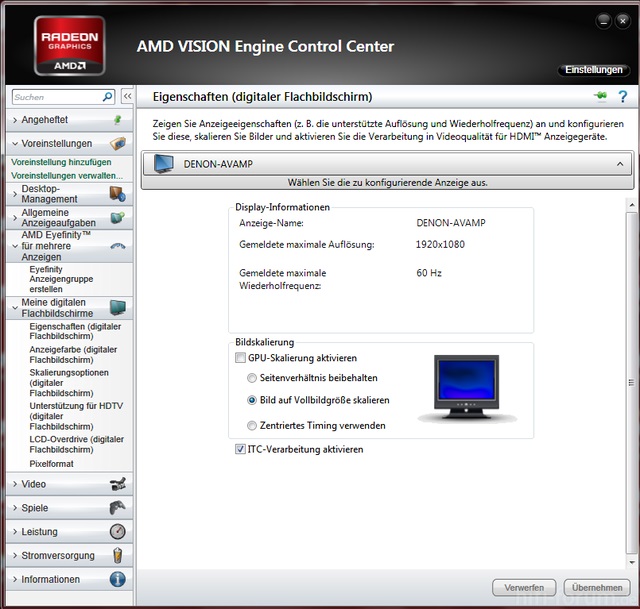Open Unterstützung für HDTV page
640x609 pixels.
coord(76,416)
